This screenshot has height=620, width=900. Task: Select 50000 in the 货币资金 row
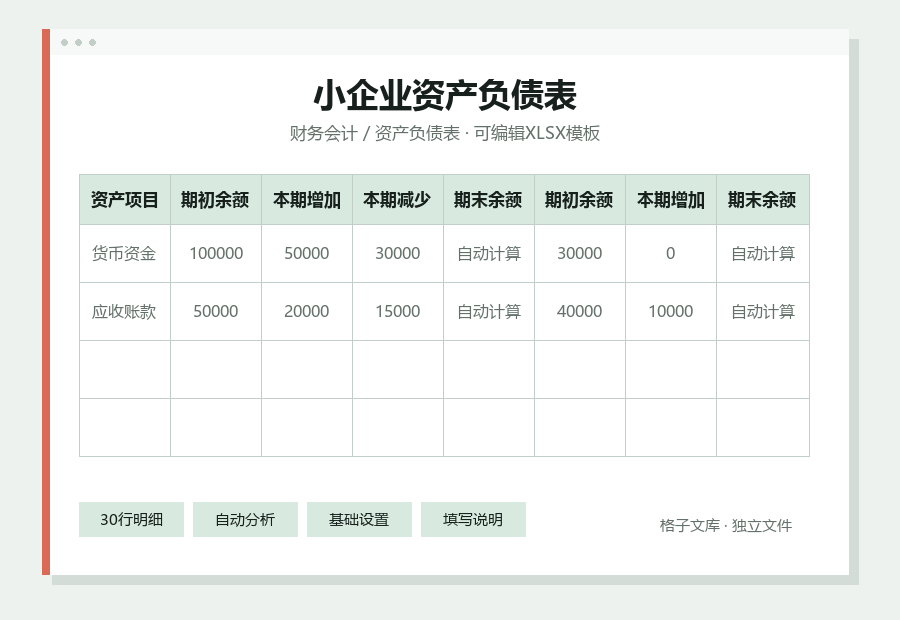[x=307, y=253]
